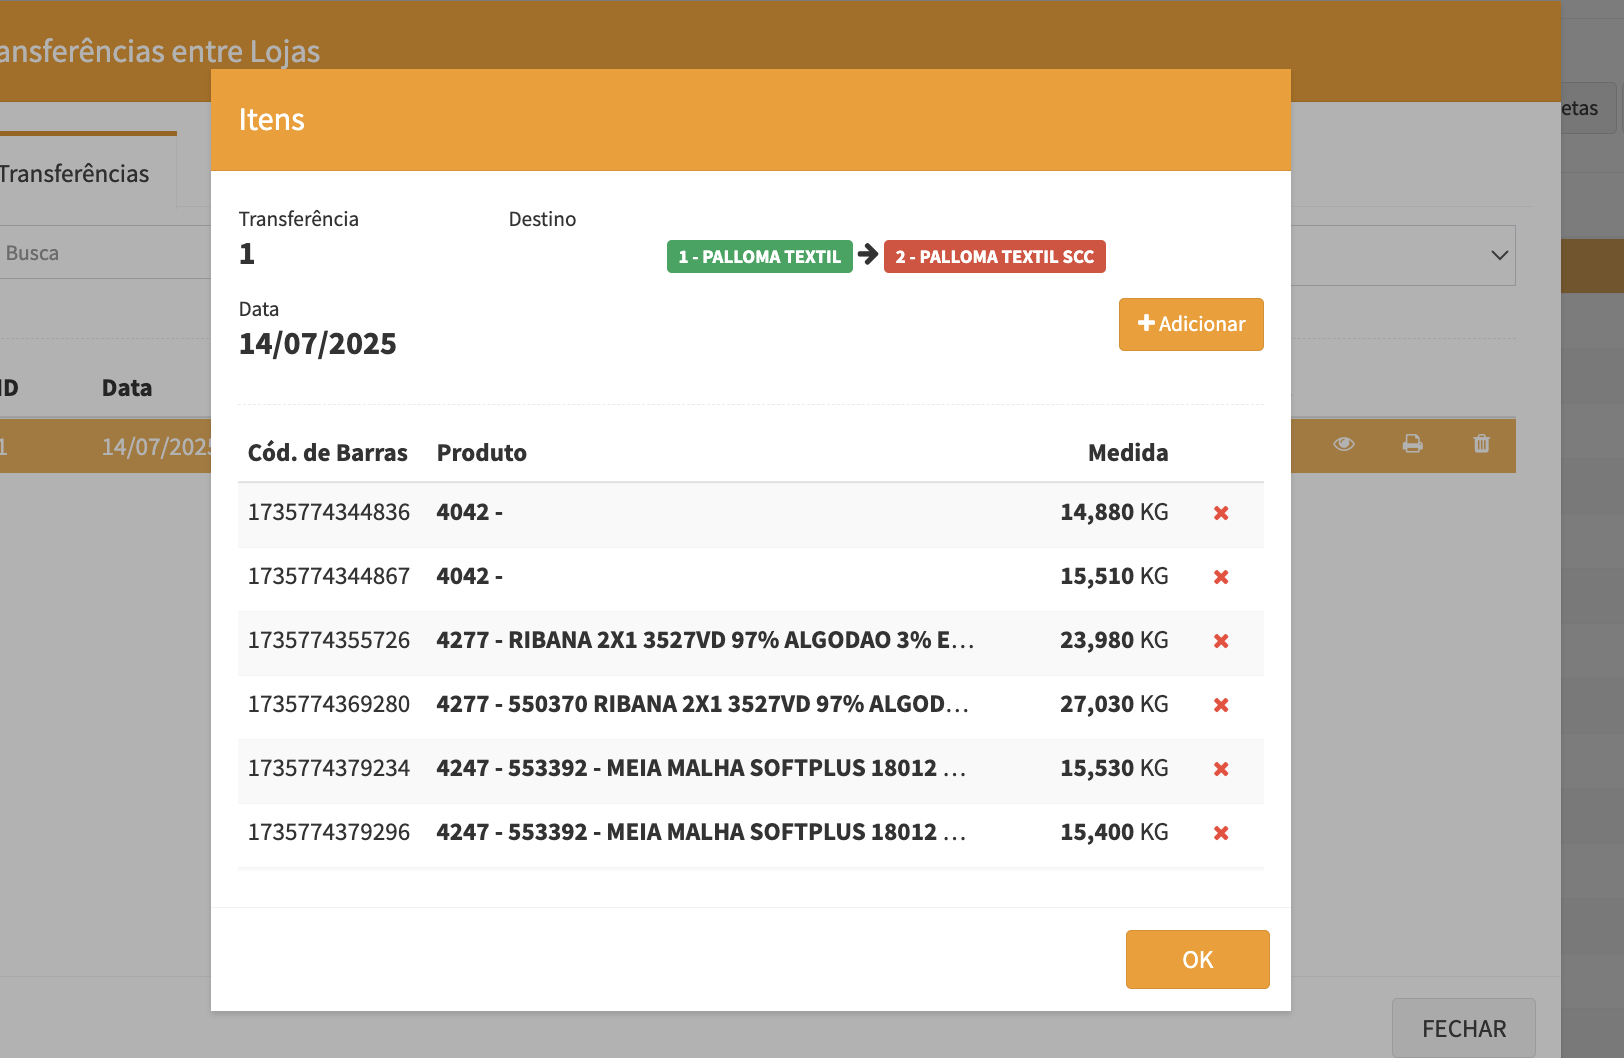Select the 4277 - 550370 RIBANA product row
This screenshot has height=1058, width=1624.
(702, 705)
